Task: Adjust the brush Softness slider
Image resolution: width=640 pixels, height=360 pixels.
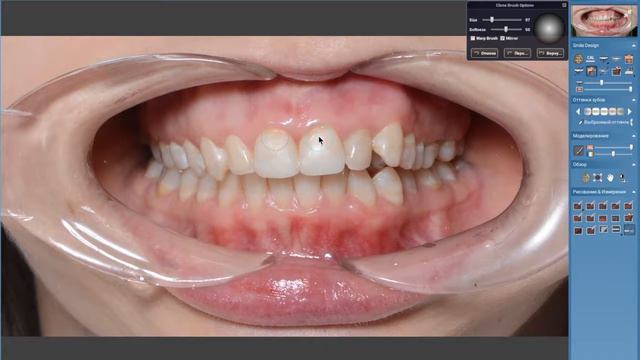Action: click(506, 29)
